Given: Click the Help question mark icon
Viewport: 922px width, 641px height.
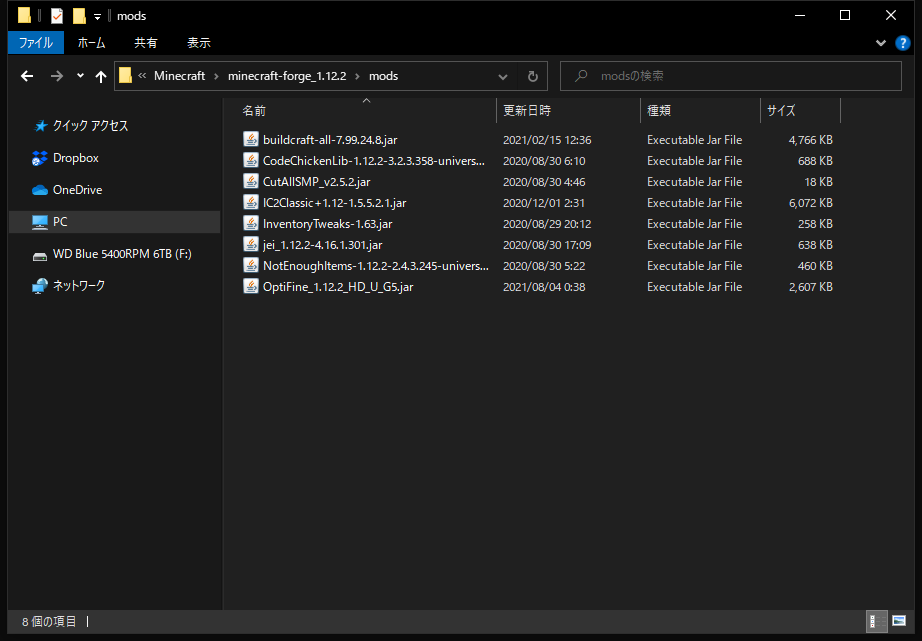Looking at the screenshot, I should [902, 43].
